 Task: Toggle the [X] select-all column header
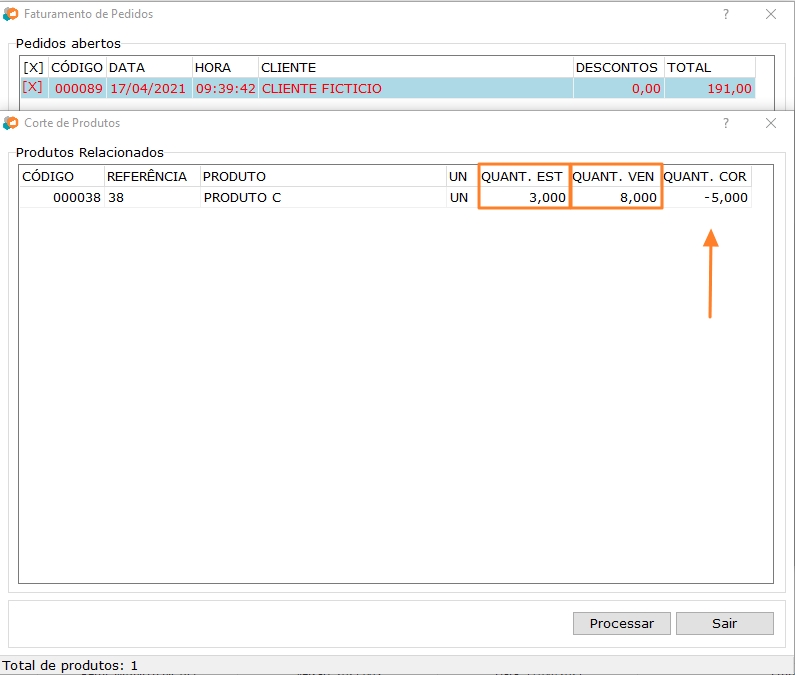tap(33, 68)
